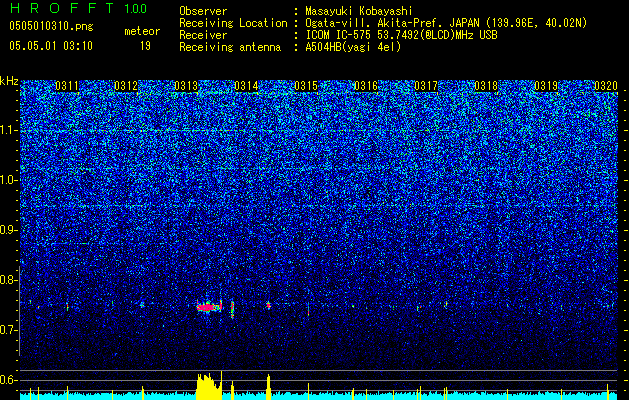Click the 'Receiving Location' label
The height and width of the screenshot is (400, 629).
pyautogui.click(x=233, y=23)
